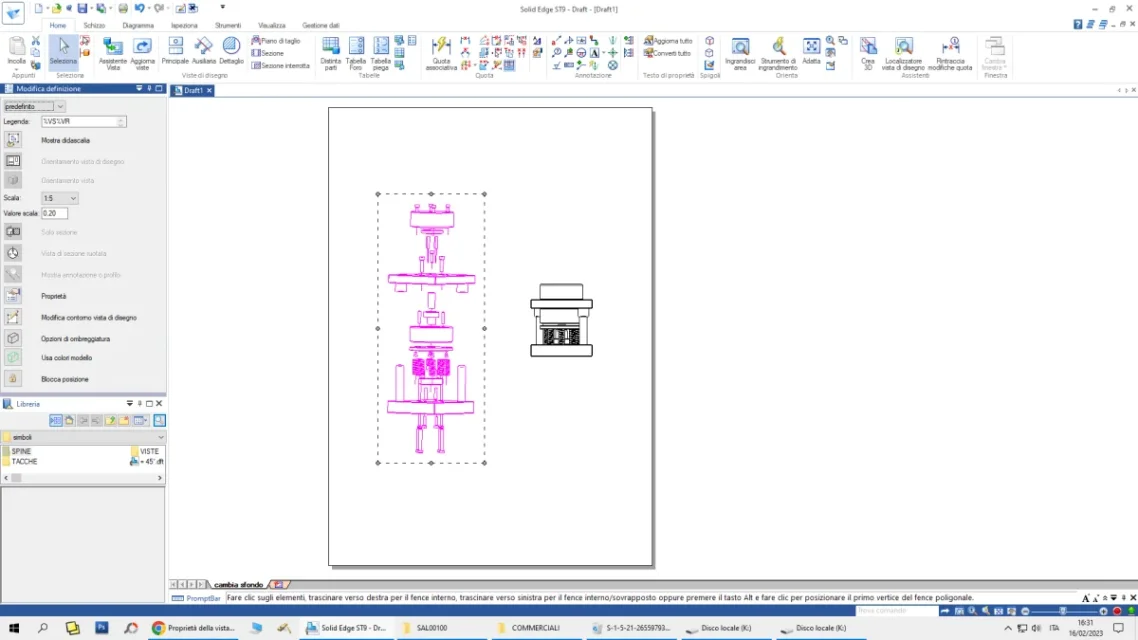
Task: Toggle Usa colori modello
Action: [x=13, y=358]
